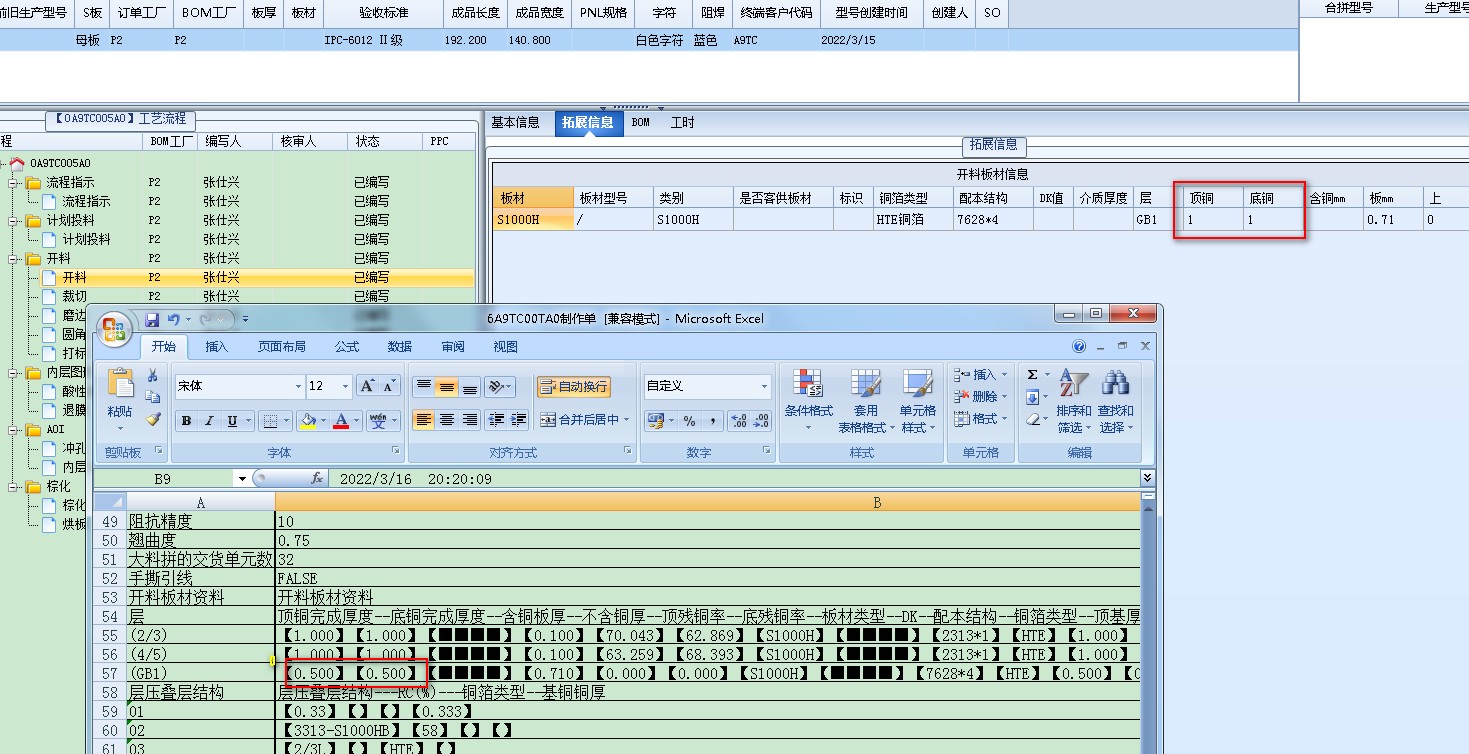The width and height of the screenshot is (1469, 754).
Task: Open the 基本信息 tab in main window
Action: tap(516, 122)
